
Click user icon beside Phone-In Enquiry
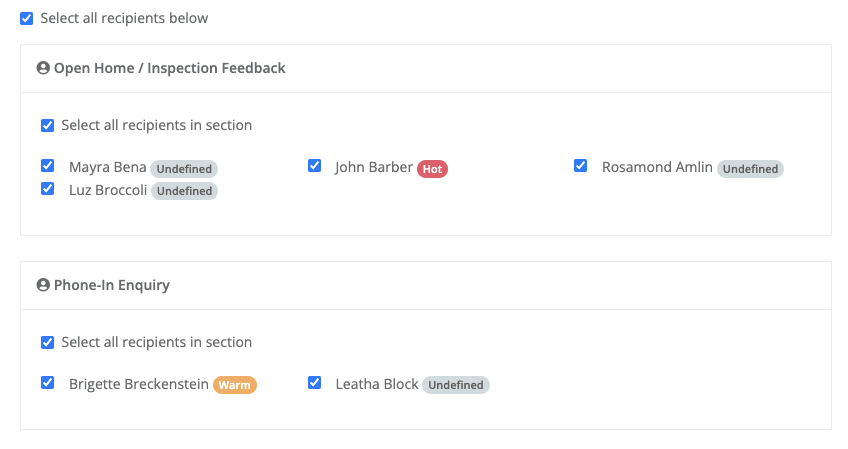click(x=43, y=286)
